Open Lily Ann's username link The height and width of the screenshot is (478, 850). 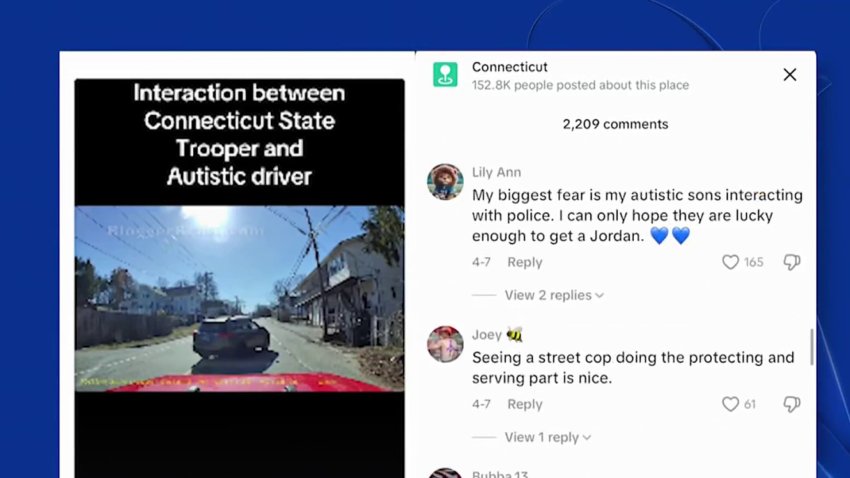pos(497,172)
